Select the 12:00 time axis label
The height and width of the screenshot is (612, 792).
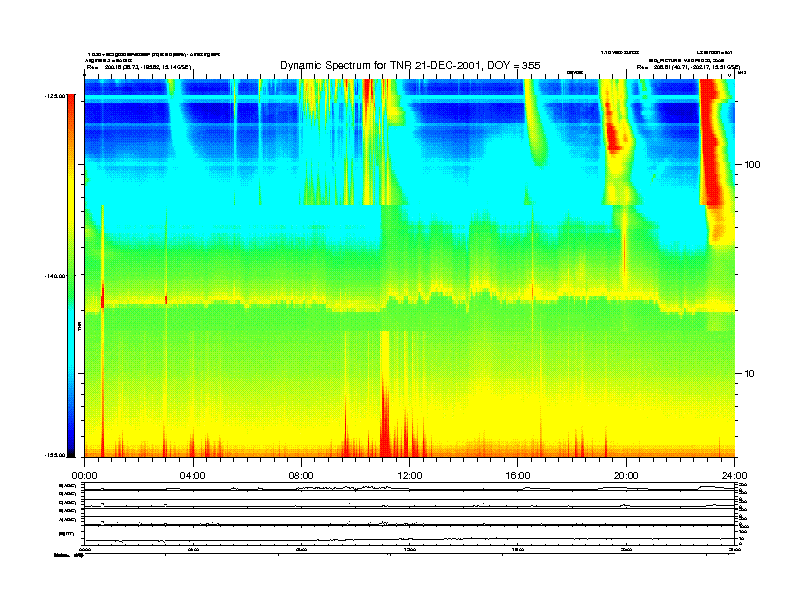coord(410,476)
